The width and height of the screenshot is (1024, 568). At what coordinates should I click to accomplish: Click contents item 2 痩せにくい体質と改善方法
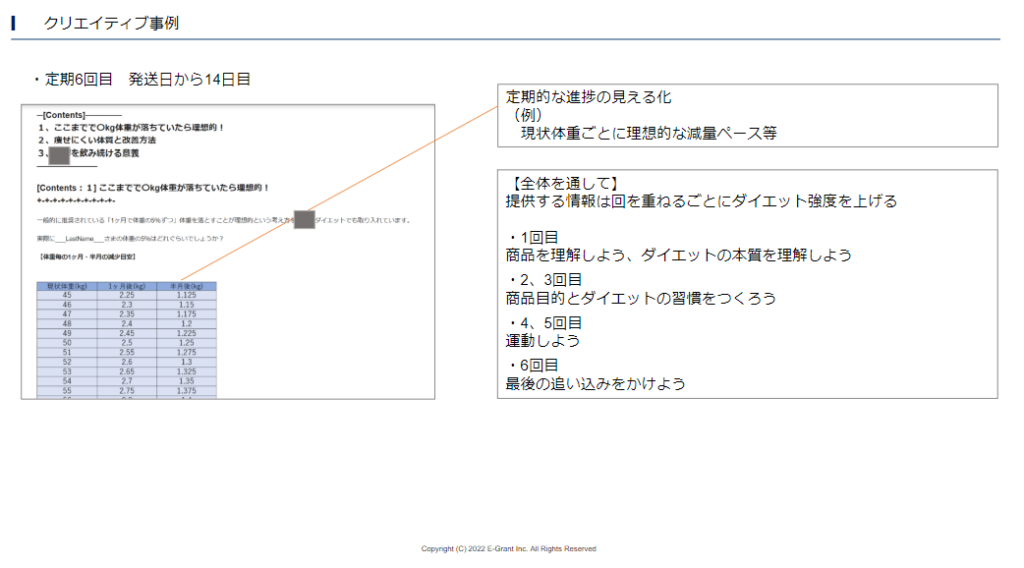[x=102, y=141]
